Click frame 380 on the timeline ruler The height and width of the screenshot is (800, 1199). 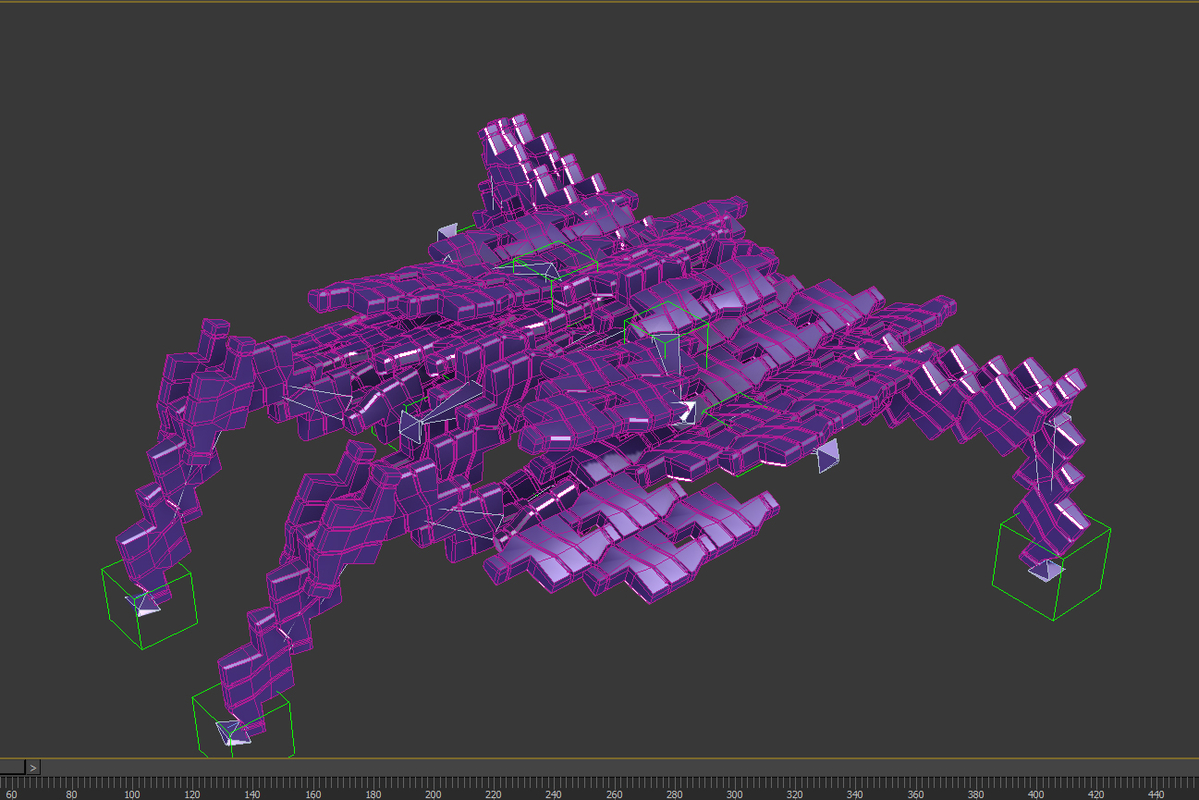[974, 790]
